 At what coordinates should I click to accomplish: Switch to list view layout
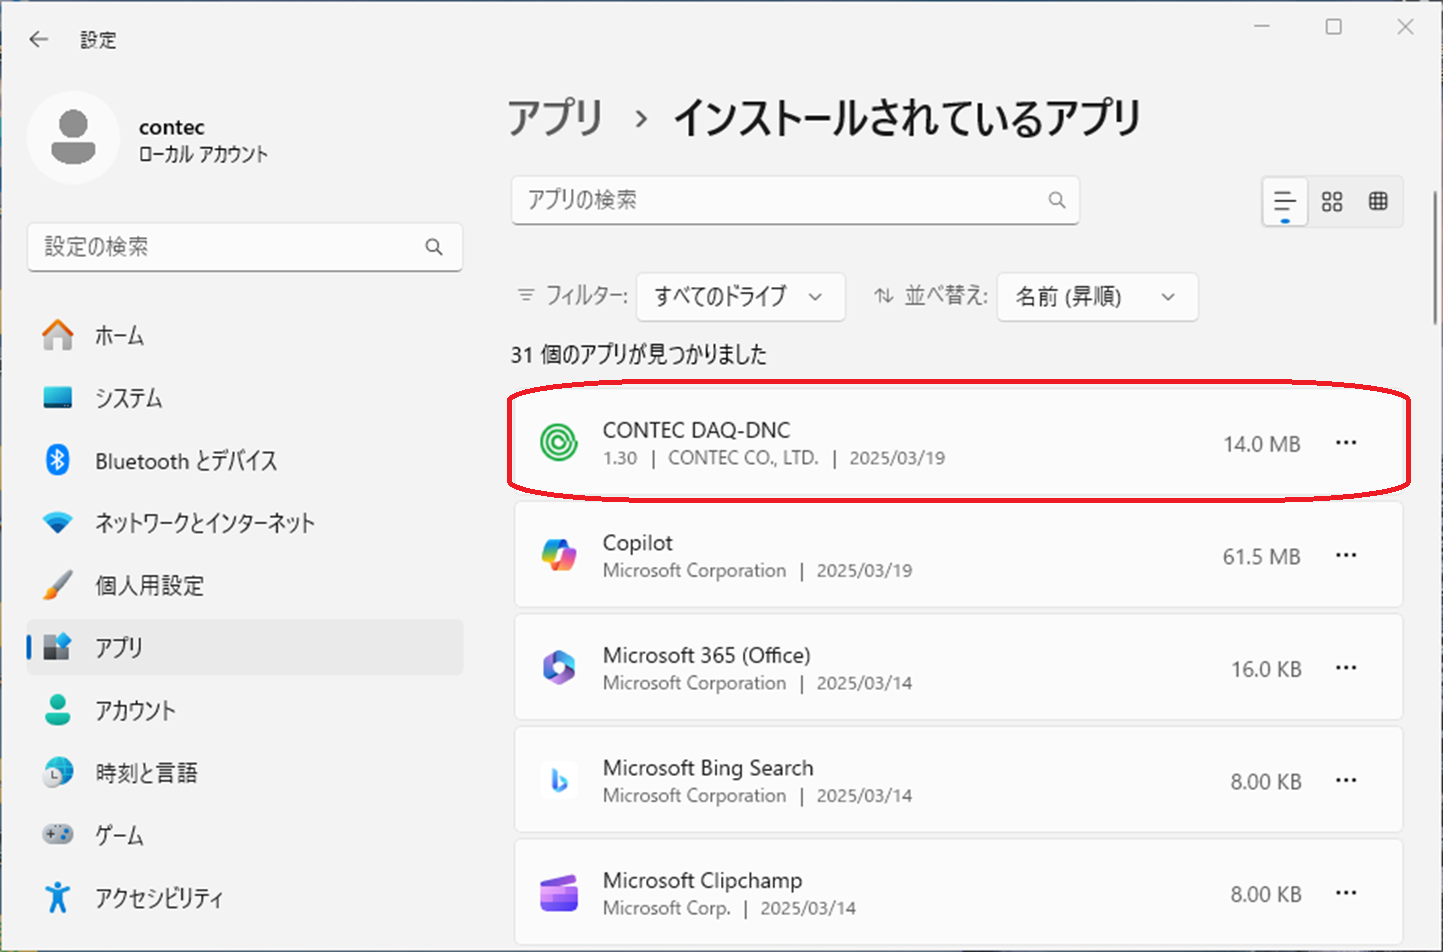click(x=1285, y=201)
